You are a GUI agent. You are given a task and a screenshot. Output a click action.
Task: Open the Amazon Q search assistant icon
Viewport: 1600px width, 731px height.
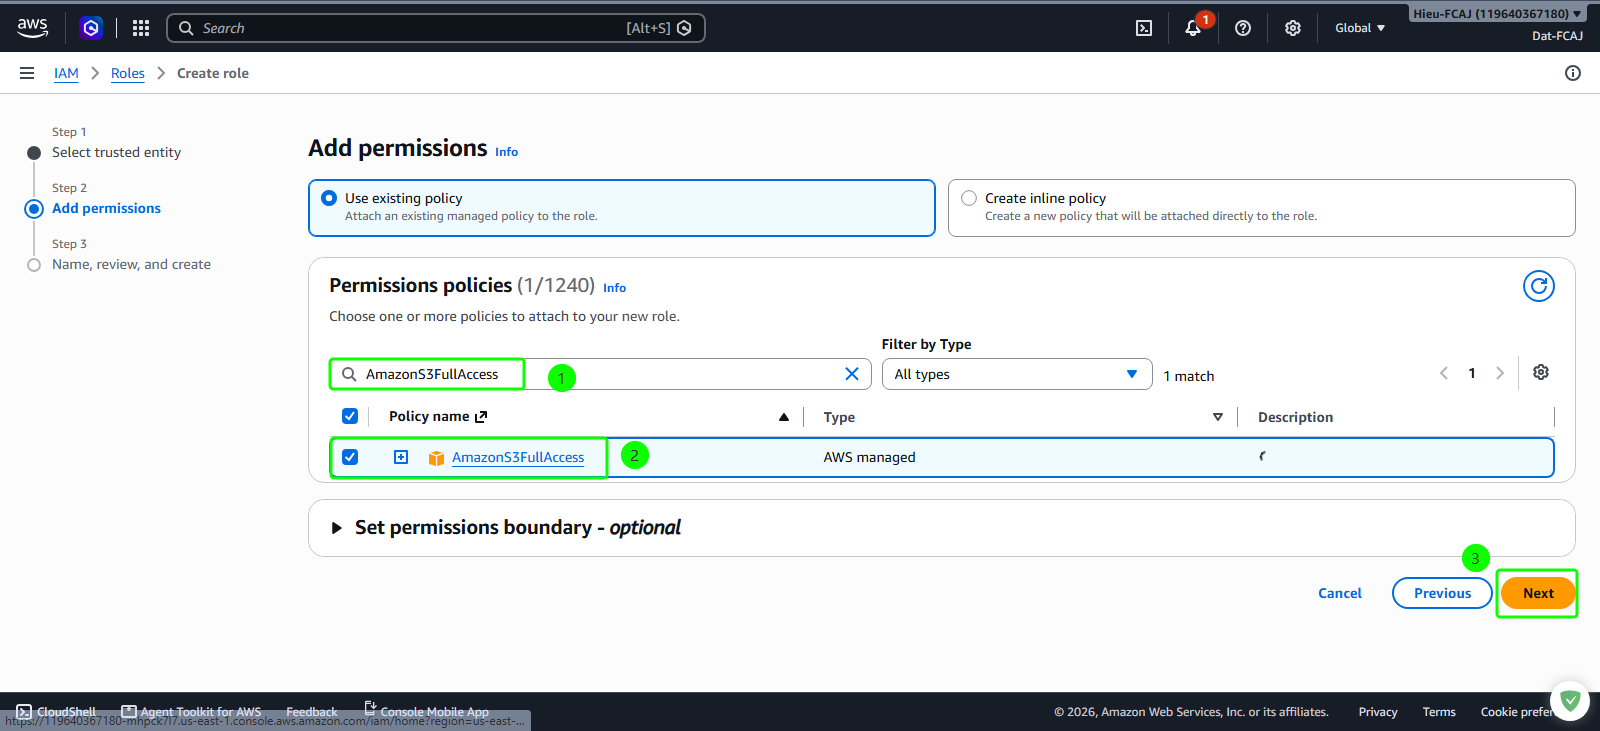684,28
